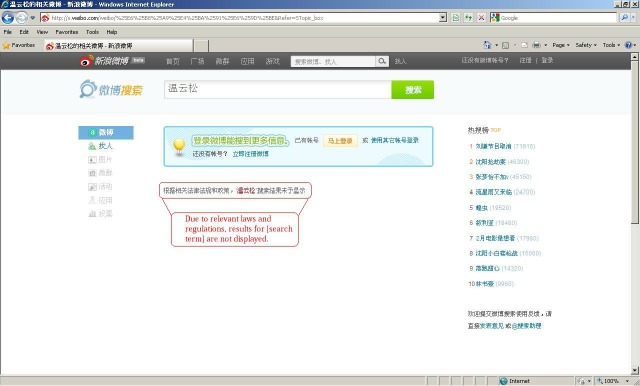Click the RSS feeds icon
The height and width of the screenshot is (386, 640).
point(505,45)
